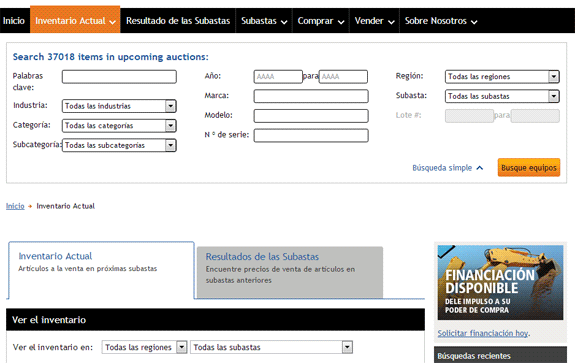This screenshot has width=575, height=363.
Task: Click Inventario Actual breadcrumb text
Action: (x=66, y=206)
